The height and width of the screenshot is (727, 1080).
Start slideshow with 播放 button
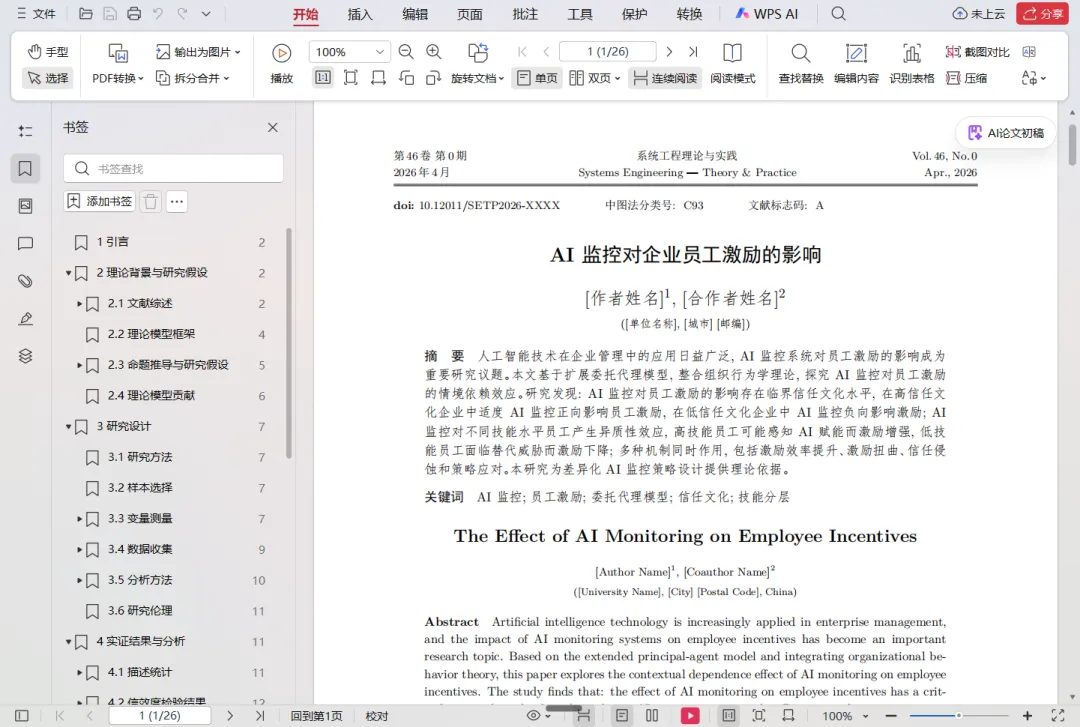282,64
